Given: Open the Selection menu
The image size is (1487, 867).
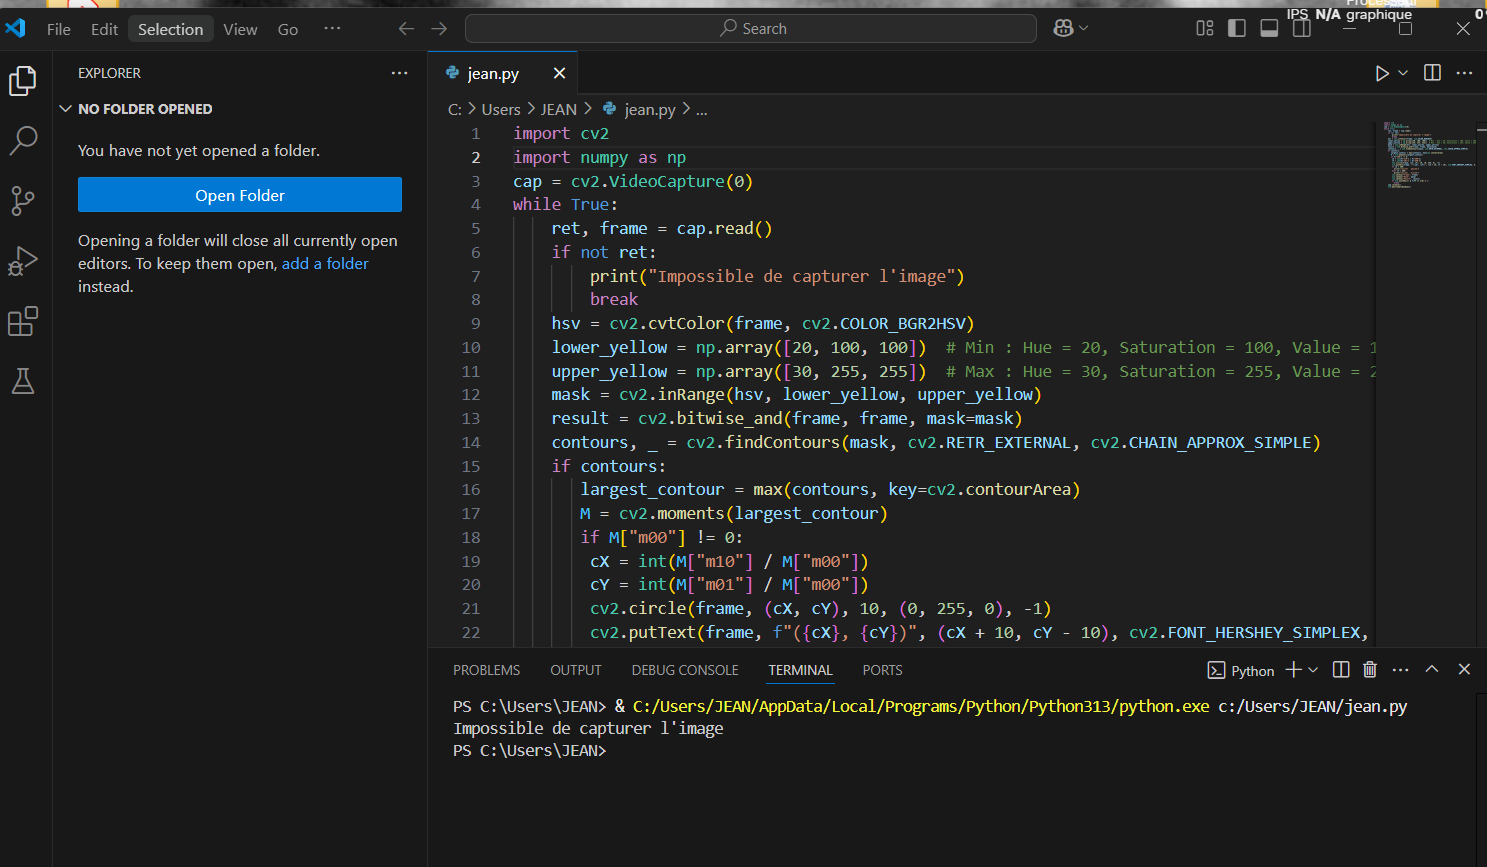Looking at the screenshot, I should coord(170,29).
